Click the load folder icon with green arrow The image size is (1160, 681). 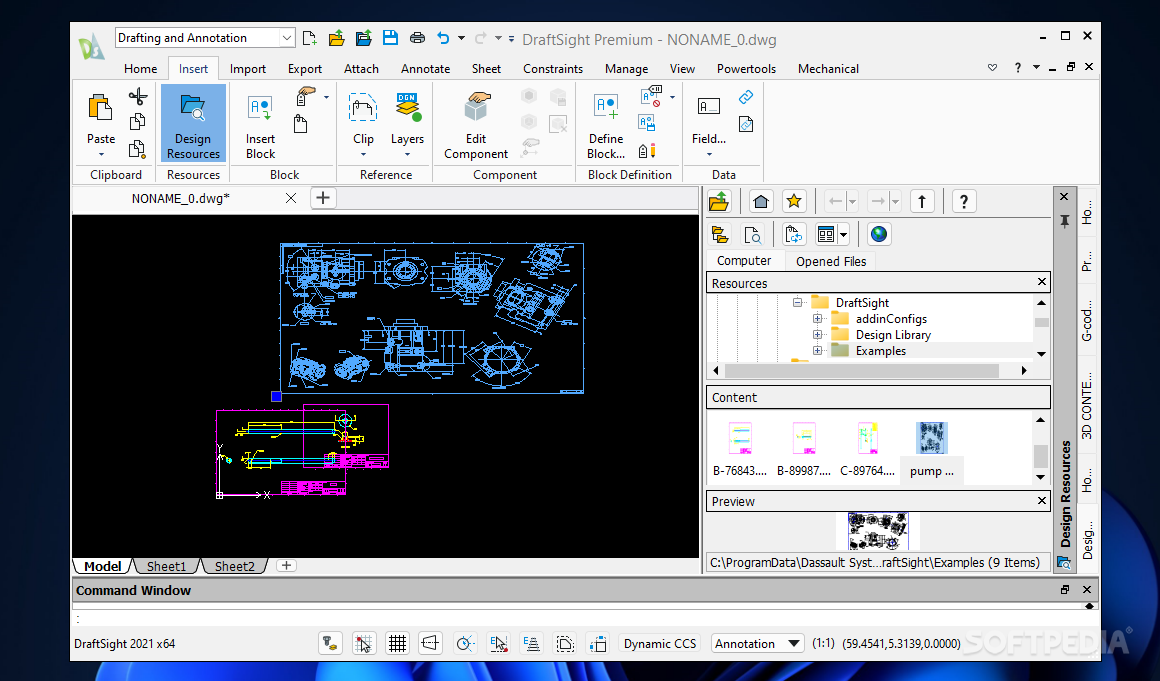[719, 201]
